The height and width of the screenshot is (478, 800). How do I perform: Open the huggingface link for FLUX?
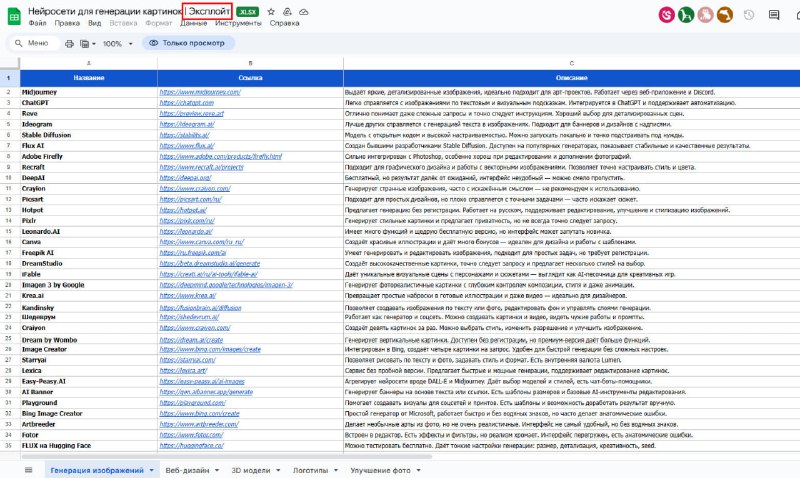191,446
